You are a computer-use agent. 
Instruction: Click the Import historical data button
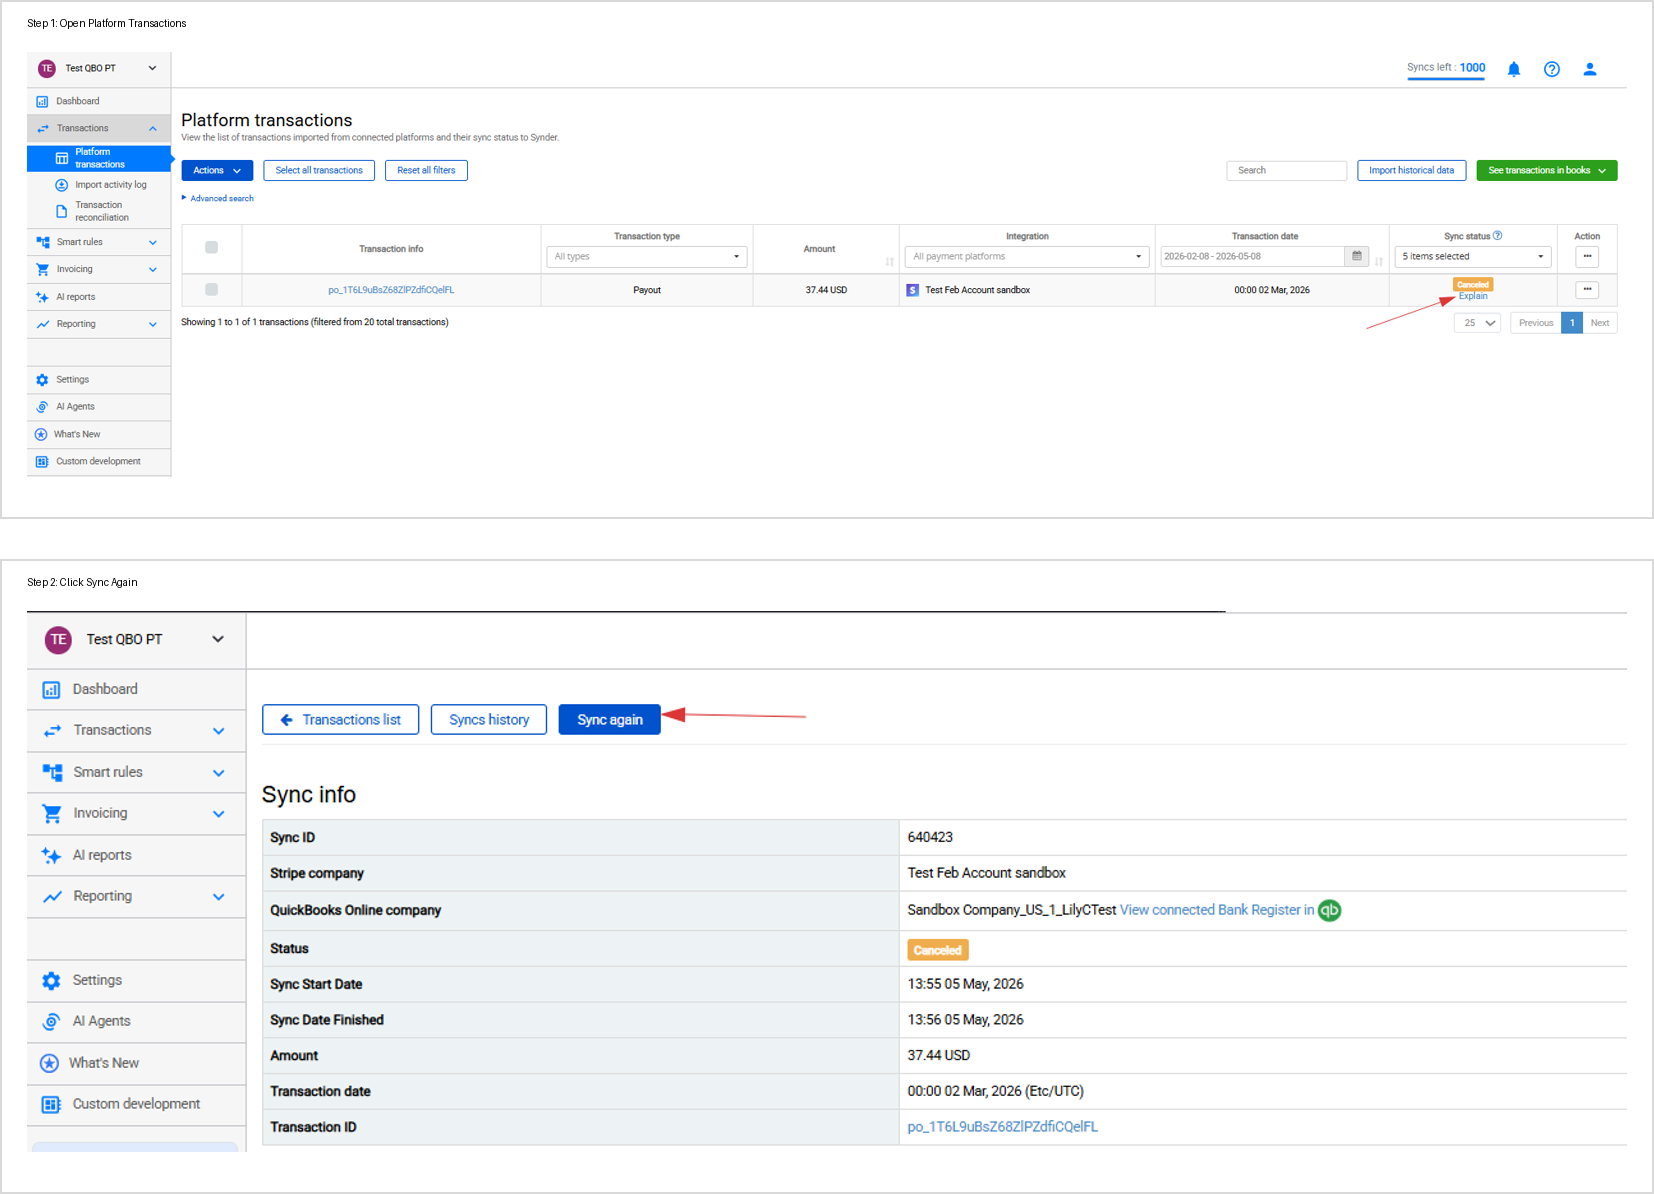coord(1411,171)
